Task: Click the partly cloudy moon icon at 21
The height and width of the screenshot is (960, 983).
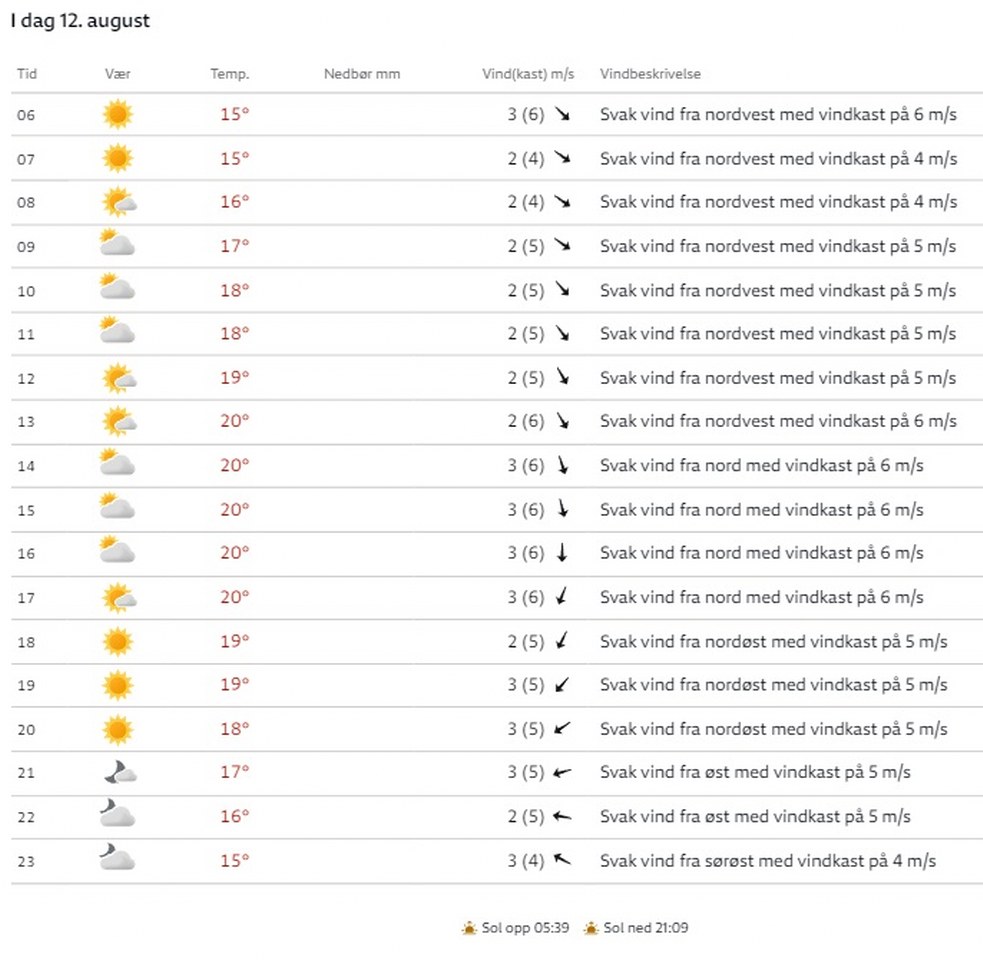Action: pyautogui.click(x=118, y=772)
